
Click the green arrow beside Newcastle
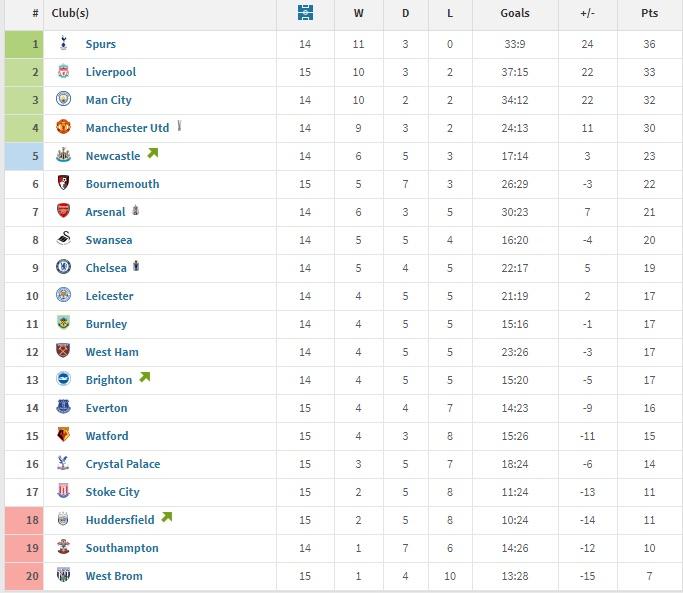pos(152,153)
